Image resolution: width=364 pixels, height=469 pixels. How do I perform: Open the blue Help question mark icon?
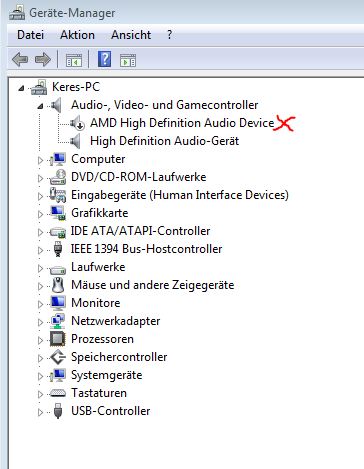(104, 59)
